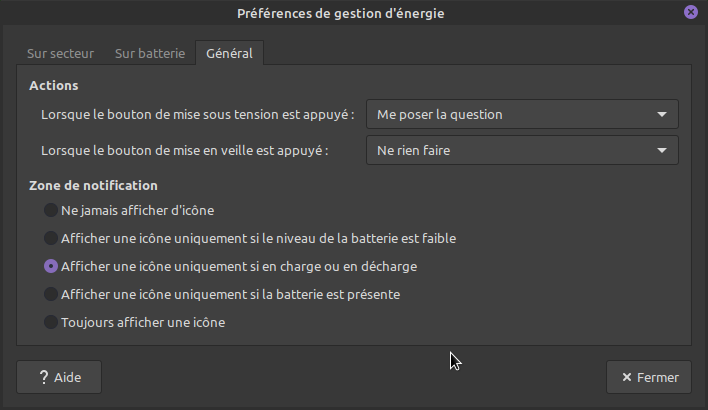Expand the sleep button action combo box
The height and width of the screenshot is (410, 708).
[521, 150]
